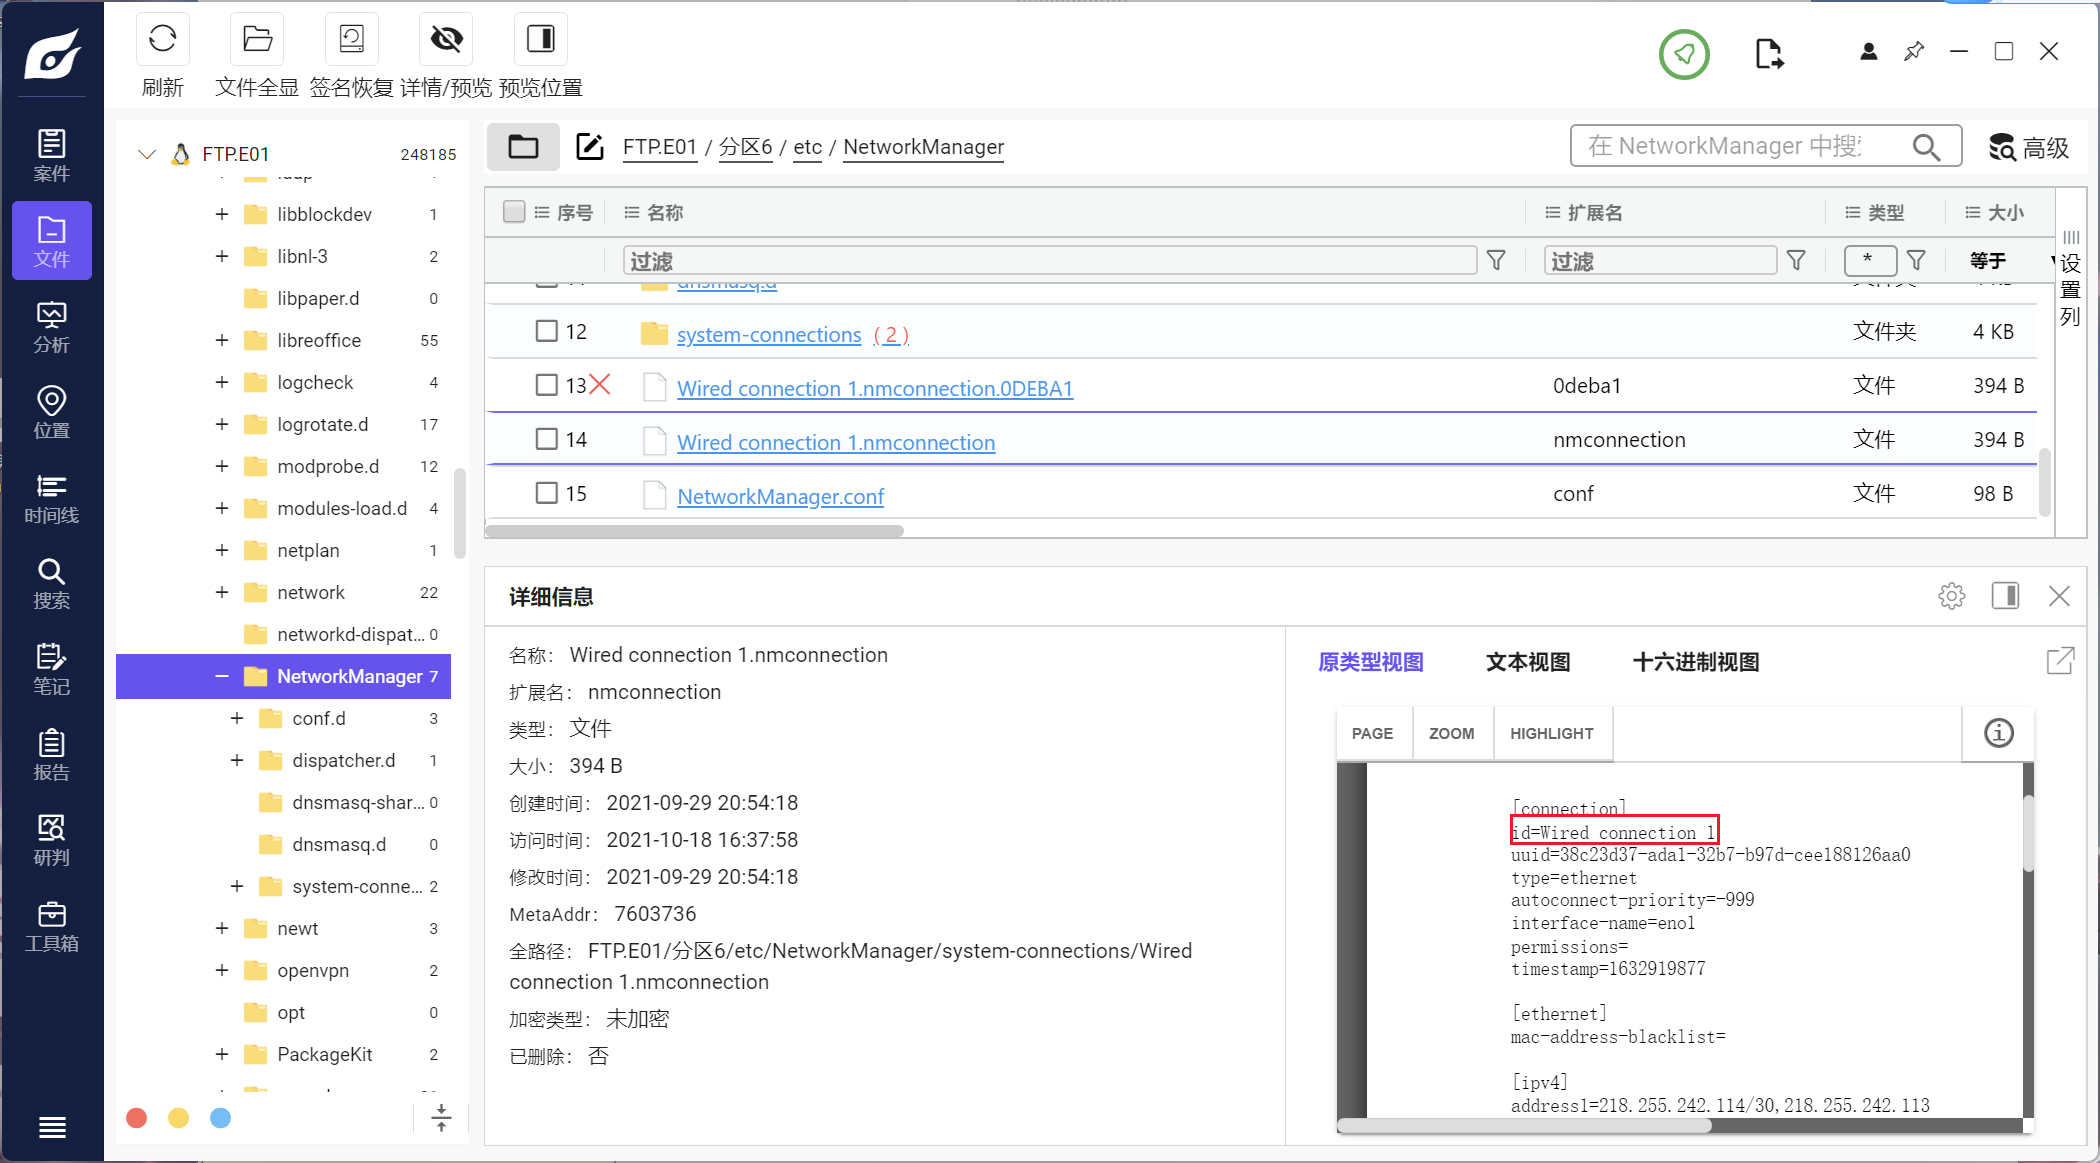
Task: Open the 报告 sidebar section
Action: 52,755
